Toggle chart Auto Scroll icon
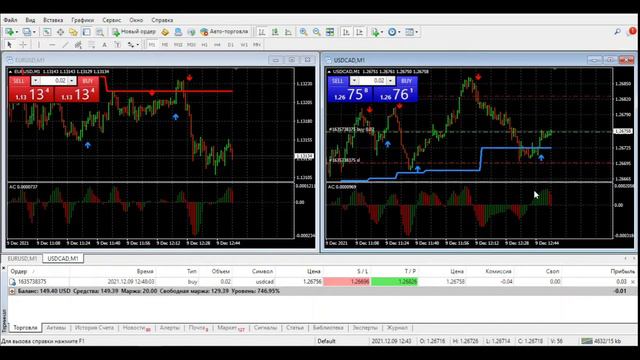 [346, 32]
